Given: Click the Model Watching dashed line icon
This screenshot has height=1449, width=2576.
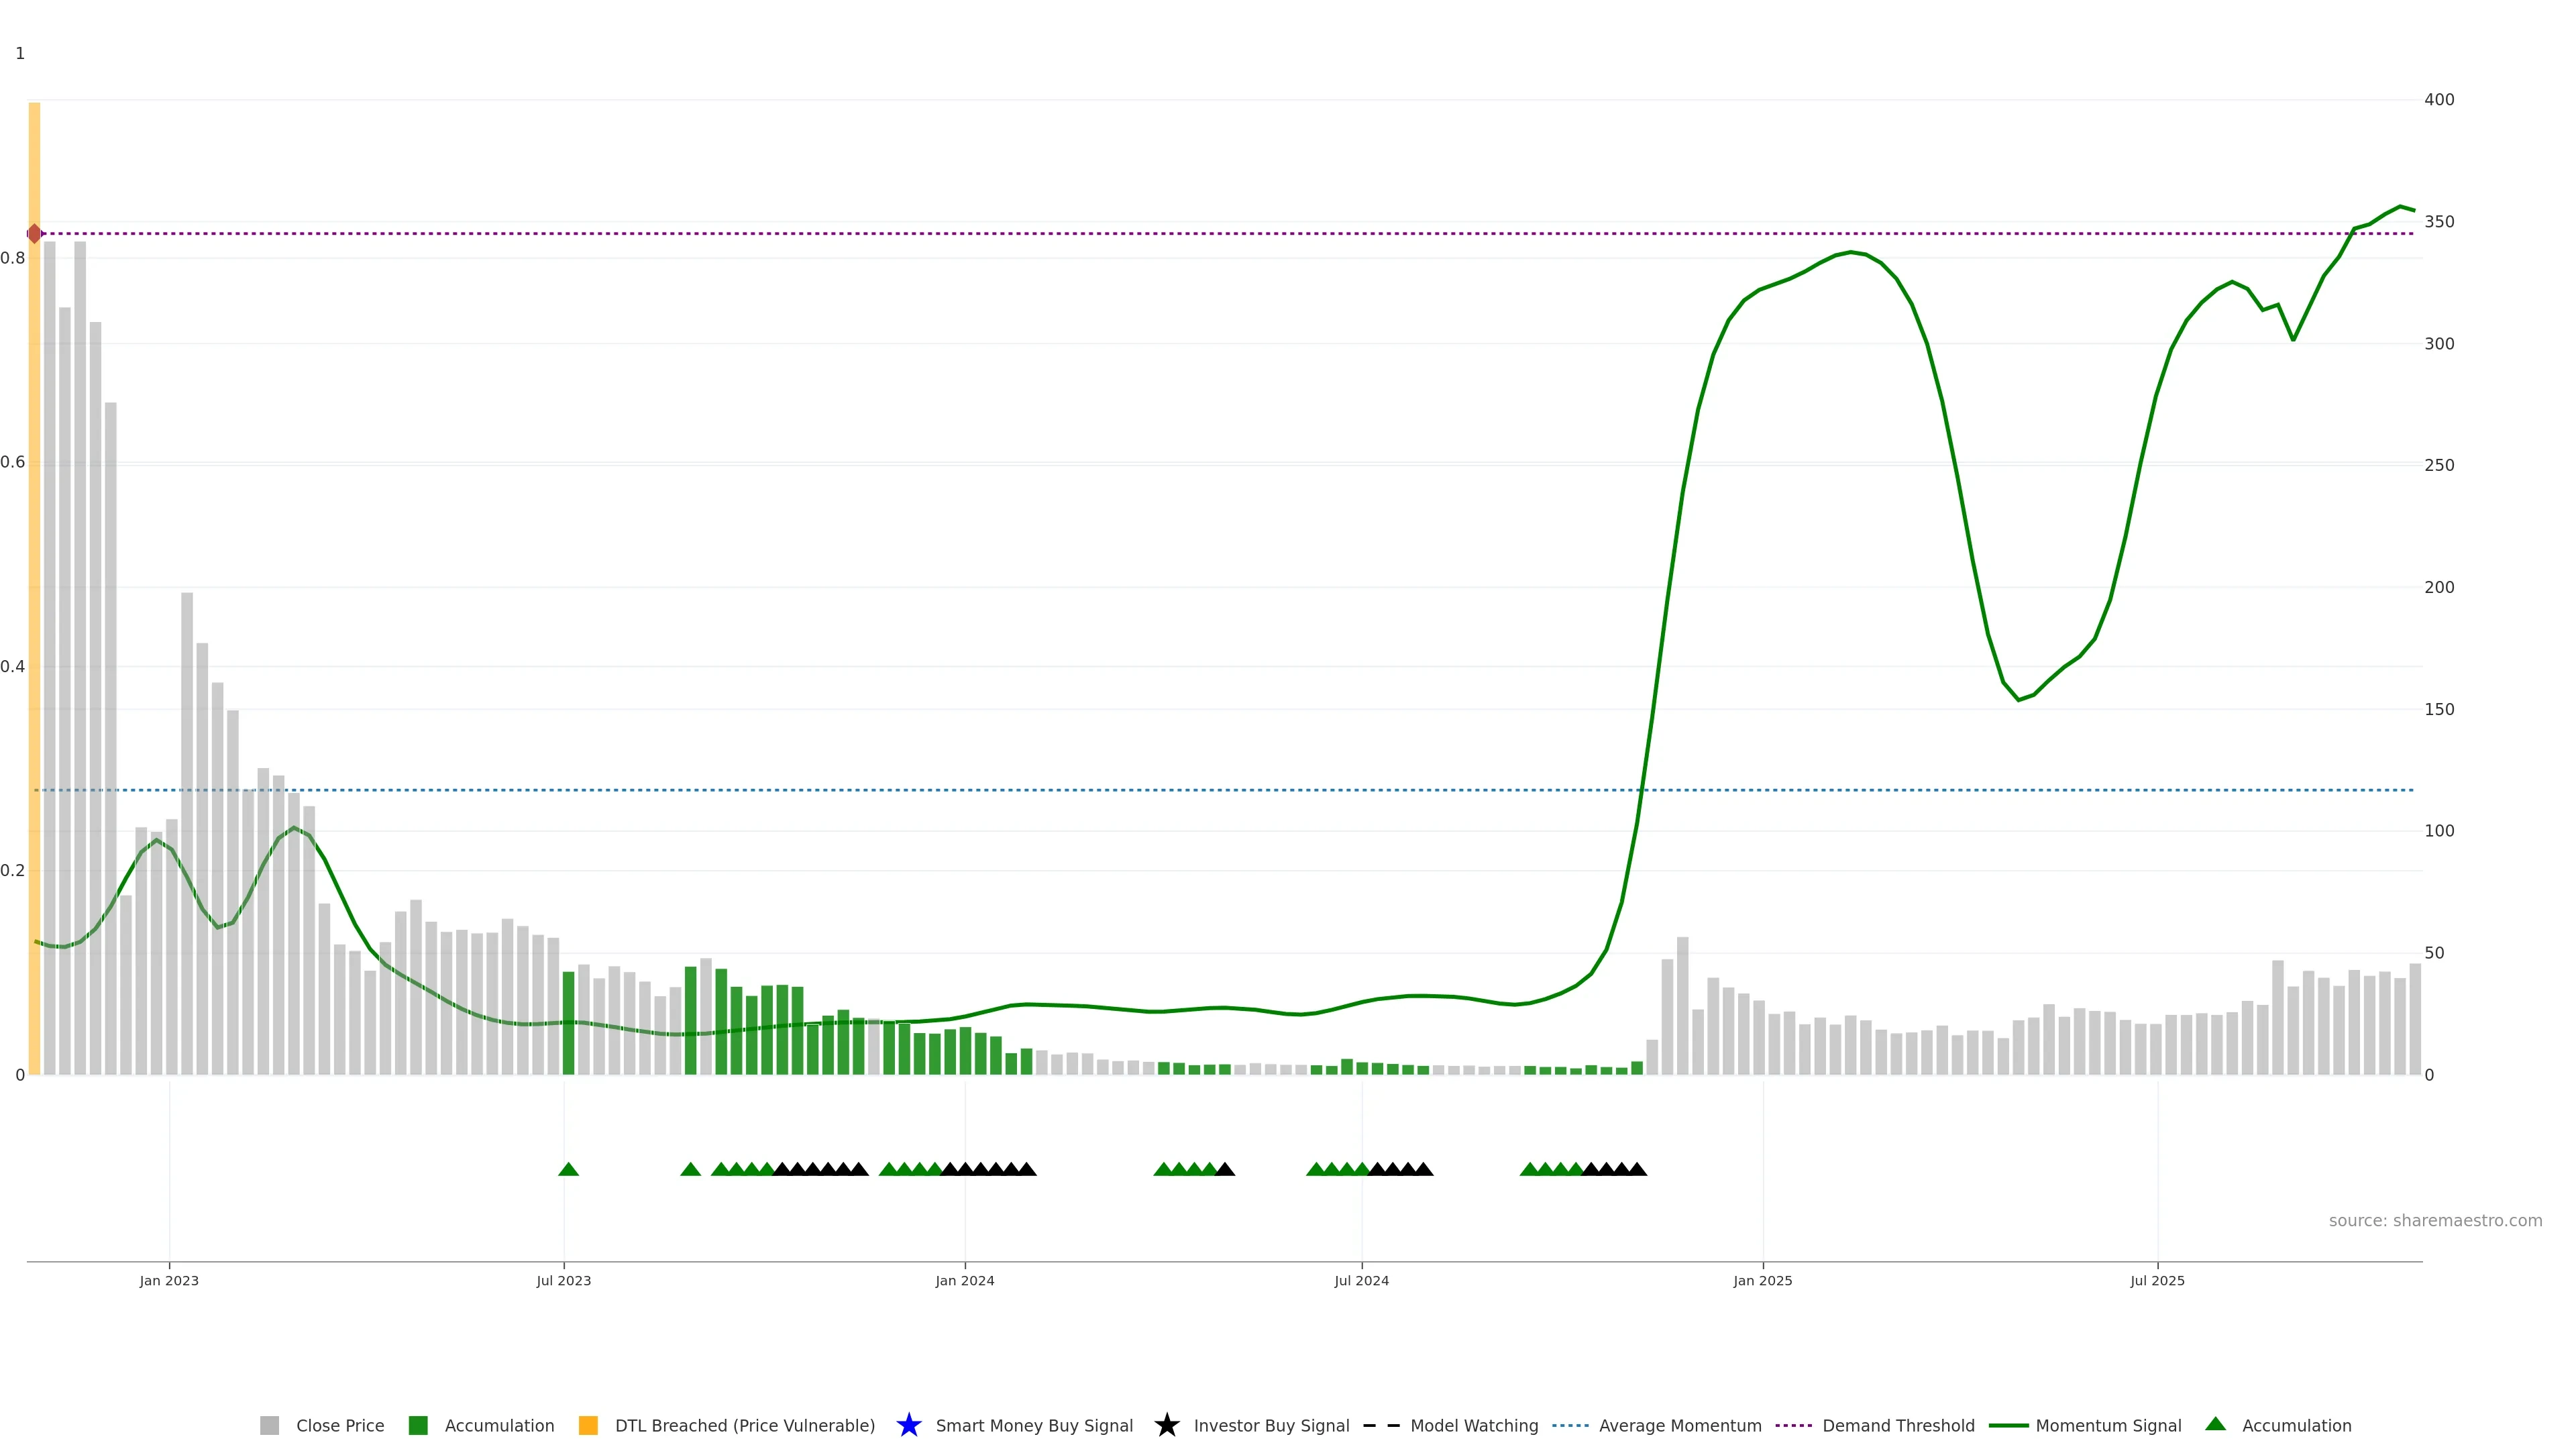Looking at the screenshot, I should [x=1381, y=1425].
